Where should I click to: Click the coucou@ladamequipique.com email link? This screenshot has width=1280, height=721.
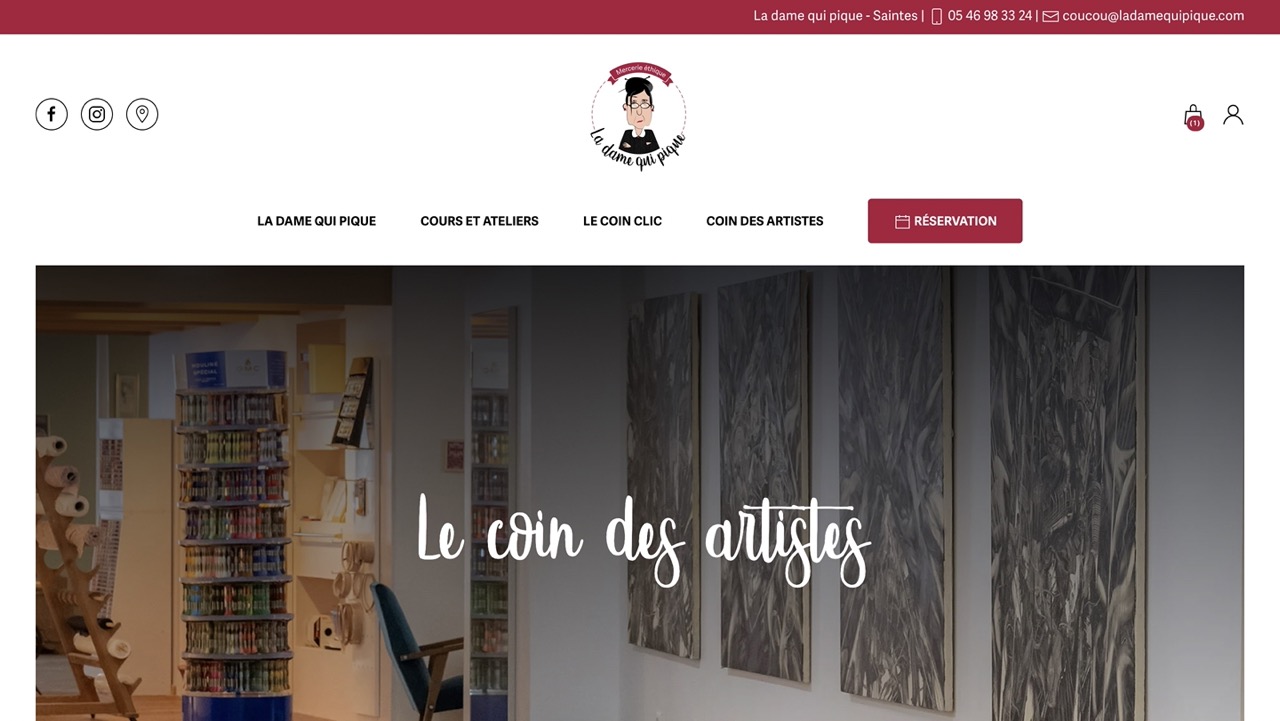(1153, 16)
